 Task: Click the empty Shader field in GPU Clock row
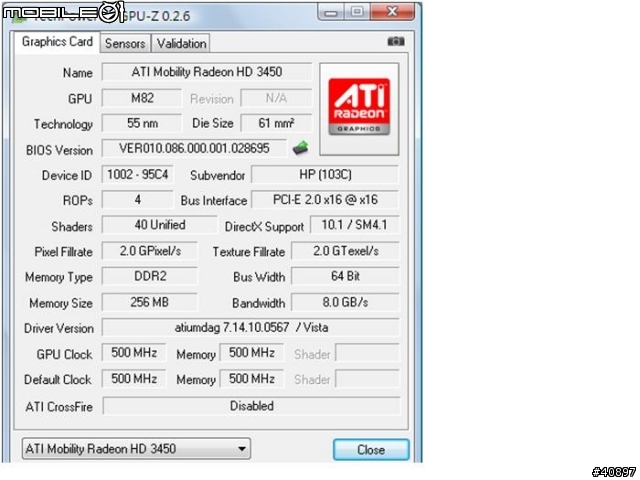pos(367,353)
